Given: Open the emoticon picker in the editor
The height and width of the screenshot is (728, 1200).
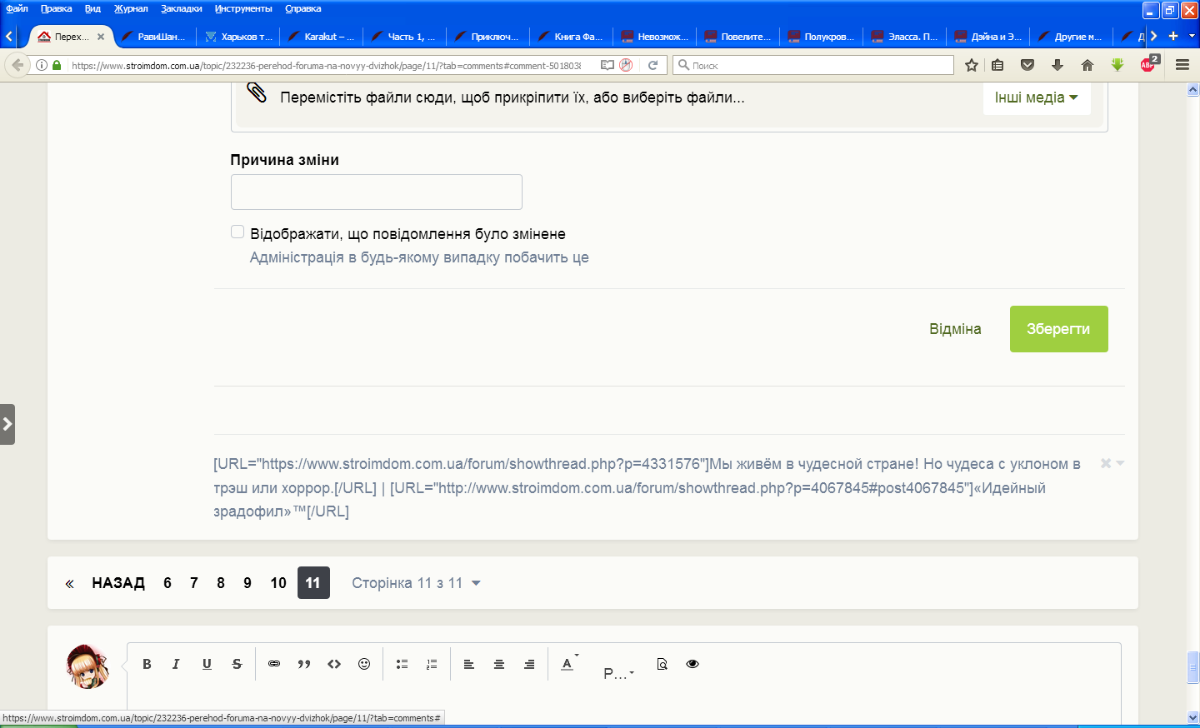Looking at the screenshot, I should [364, 664].
